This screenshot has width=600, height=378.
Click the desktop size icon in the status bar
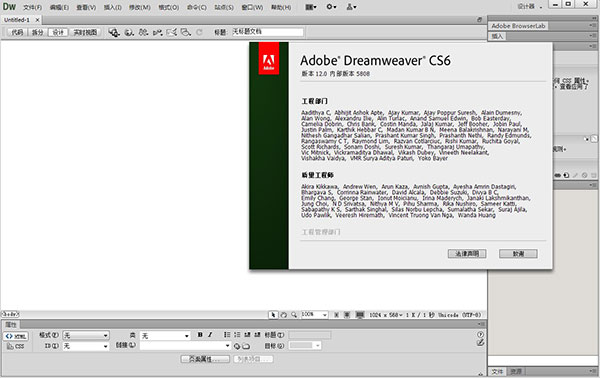click(360, 314)
